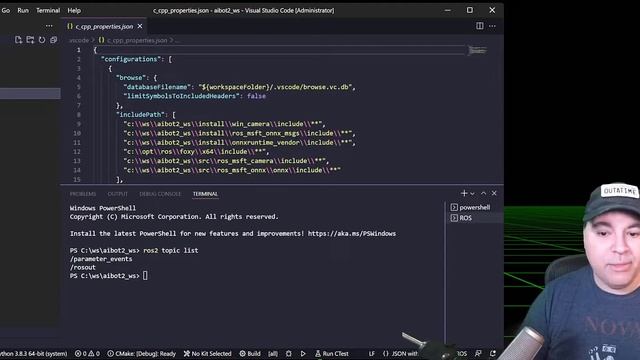Click the "databaseFilename" key
This screenshot has width=640, height=360.
157,87
